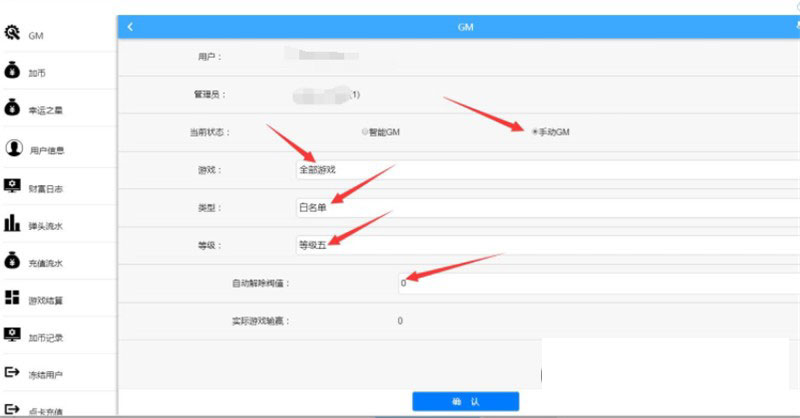Click the back arrow in GM header
Screen dimensions: 800x418
coord(130,26)
